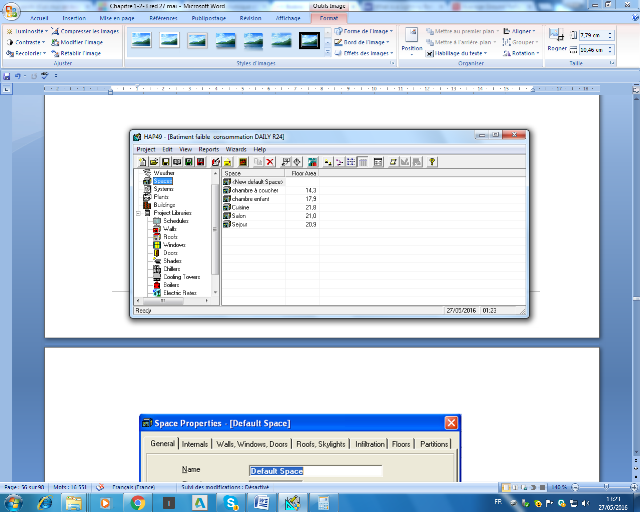This screenshot has height=512, width=640.
Task: Open Word help question mark icon
Action: pyautogui.click(x=636, y=18)
